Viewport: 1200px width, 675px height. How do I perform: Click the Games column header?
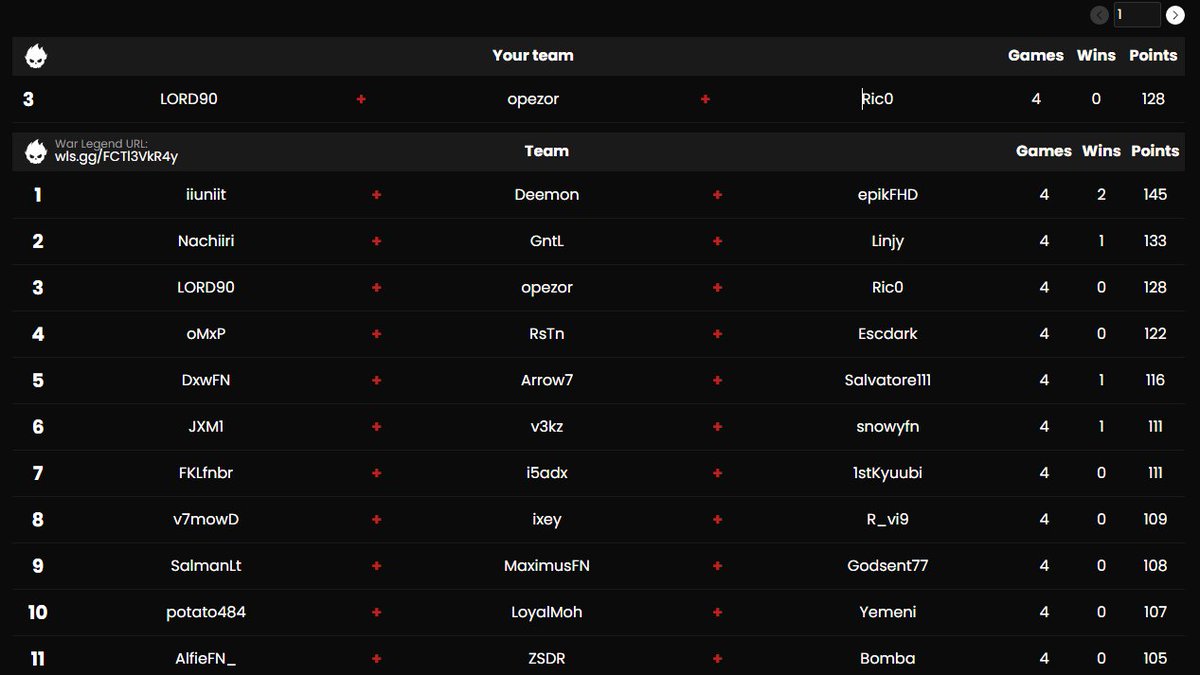tap(1044, 150)
